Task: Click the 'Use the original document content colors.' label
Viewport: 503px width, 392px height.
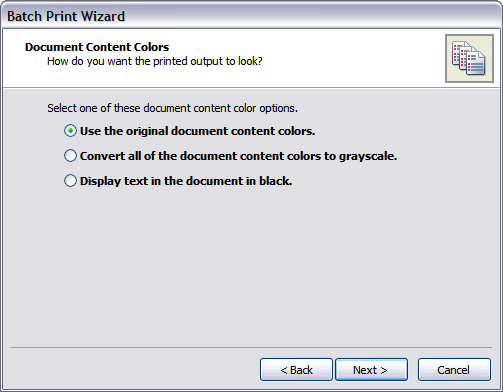Action: (x=197, y=131)
